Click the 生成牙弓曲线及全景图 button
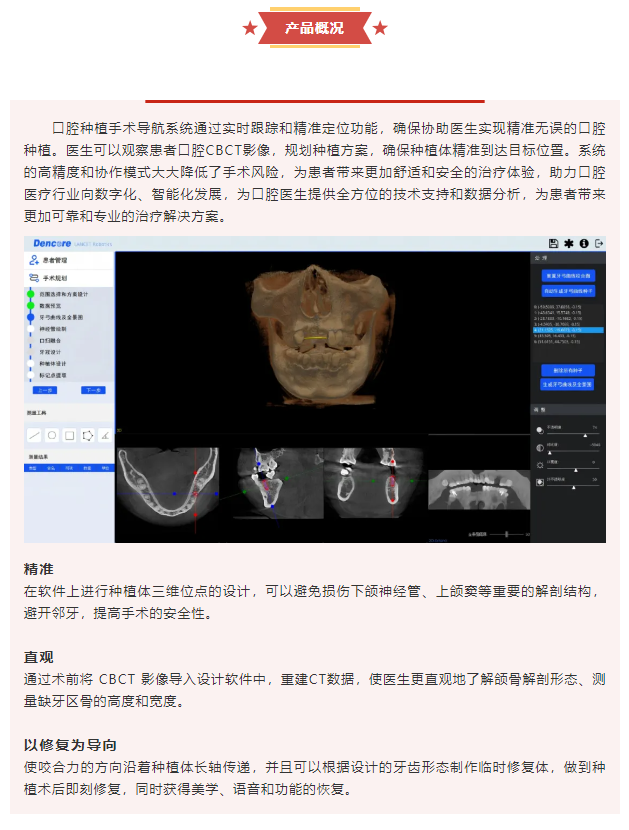 [x=568, y=384]
